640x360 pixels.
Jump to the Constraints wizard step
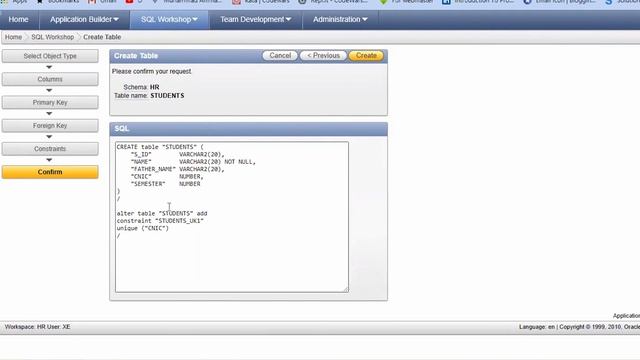50,149
